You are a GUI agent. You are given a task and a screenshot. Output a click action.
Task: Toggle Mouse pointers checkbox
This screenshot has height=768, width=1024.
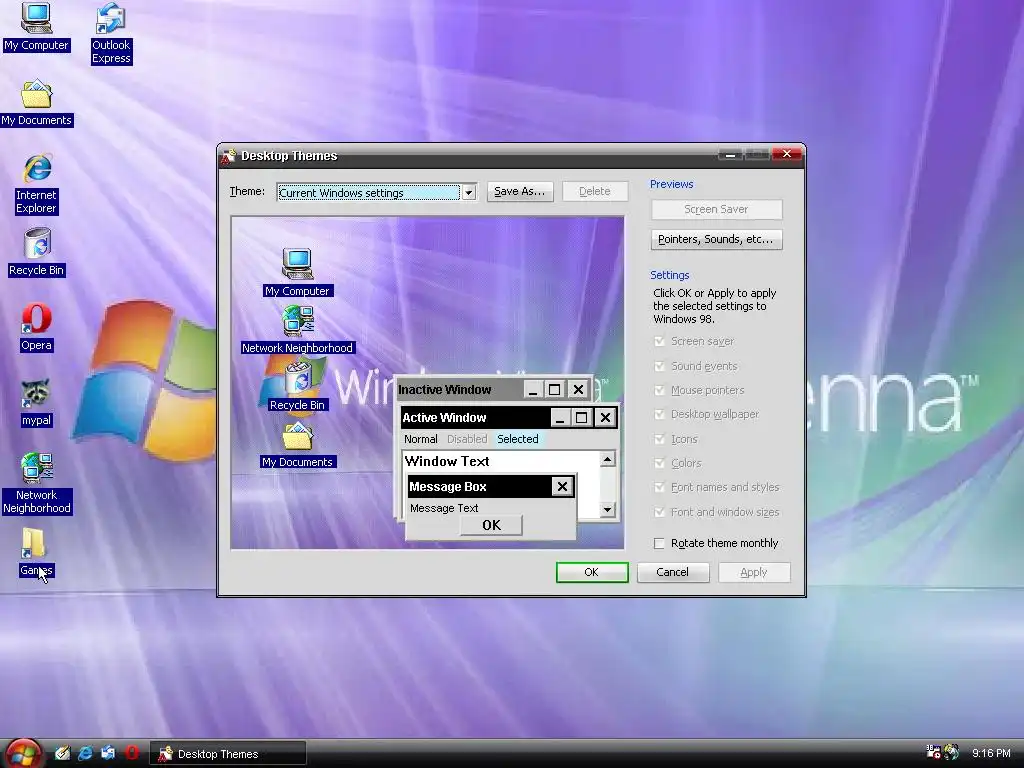tap(659, 390)
